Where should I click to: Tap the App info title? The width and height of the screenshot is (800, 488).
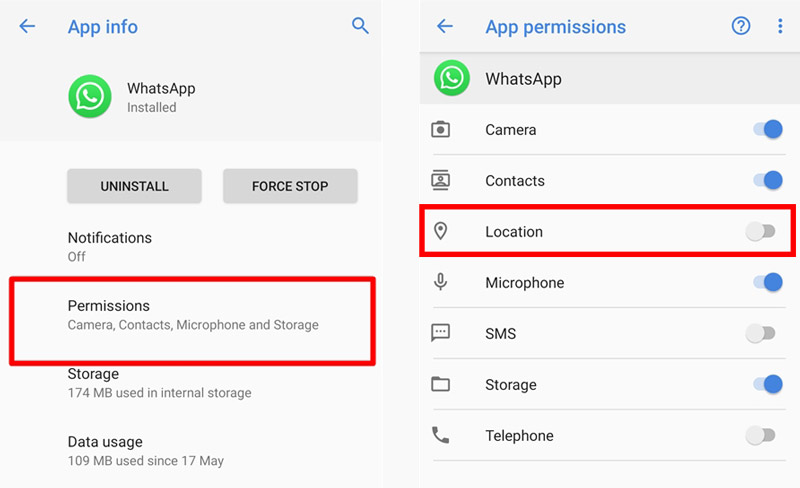103,27
